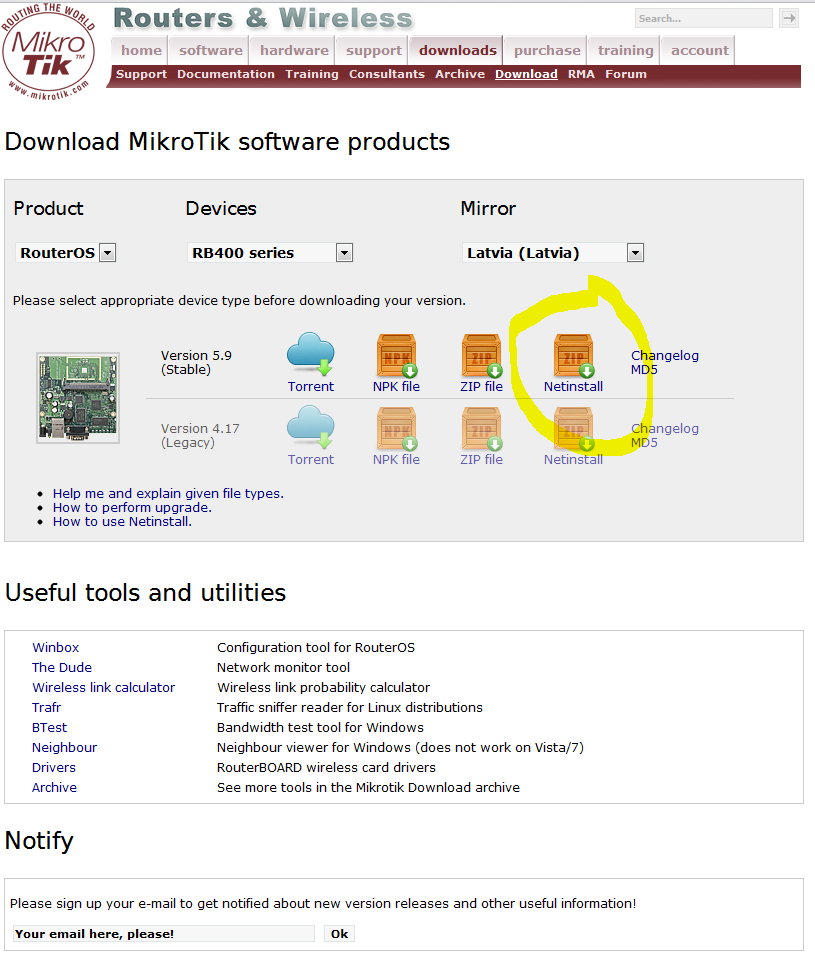Open the Mirror dropdown showing Latvia
The width and height of the screenshot is (815, 963).
pyautogui.click(x=553, y=252)
